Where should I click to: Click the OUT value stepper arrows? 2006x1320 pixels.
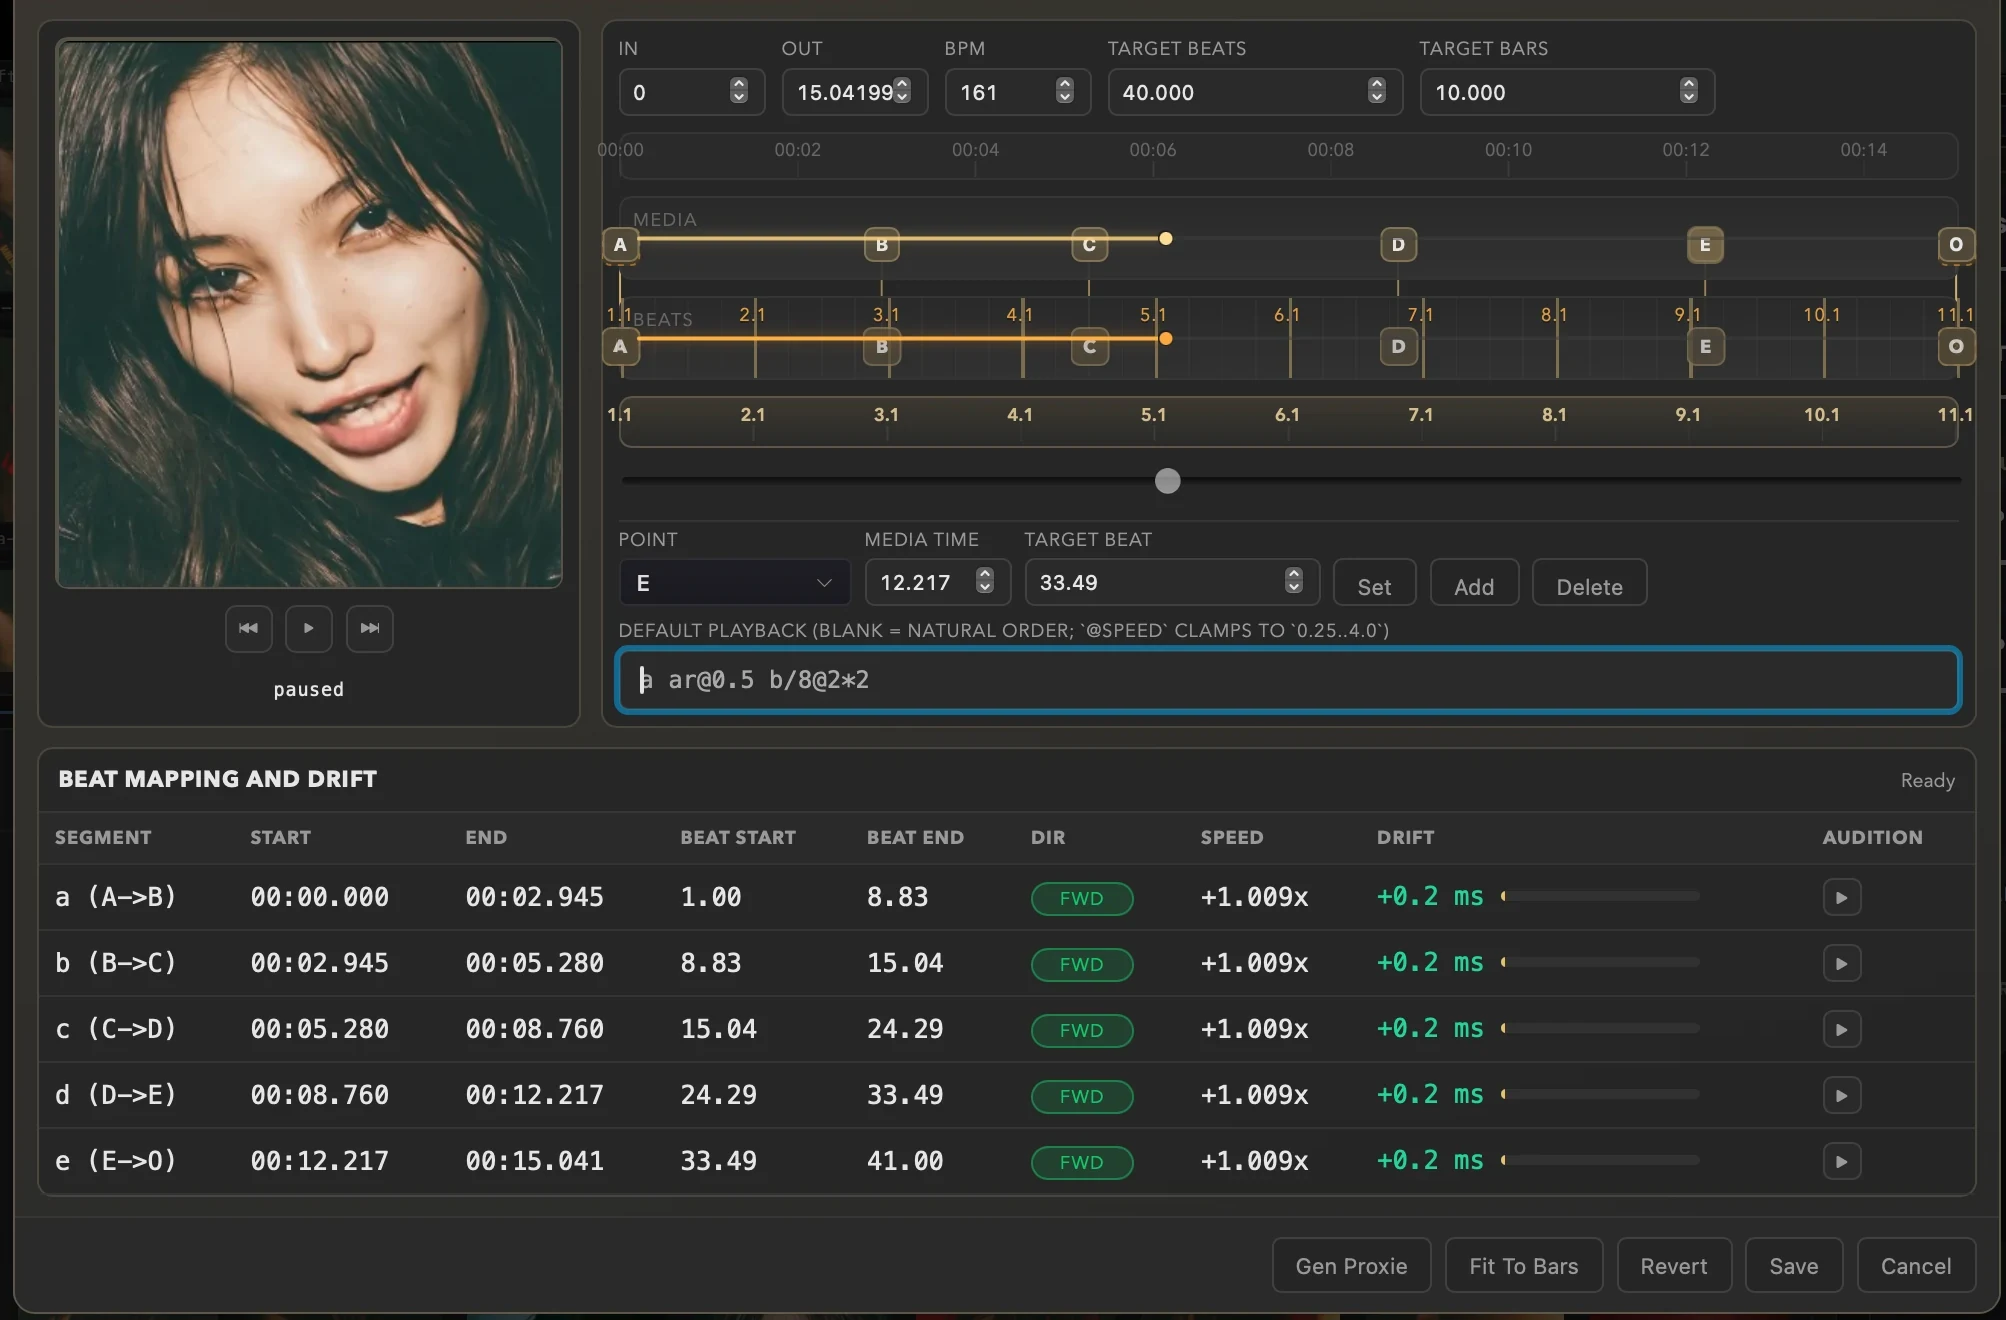[902, 91]
